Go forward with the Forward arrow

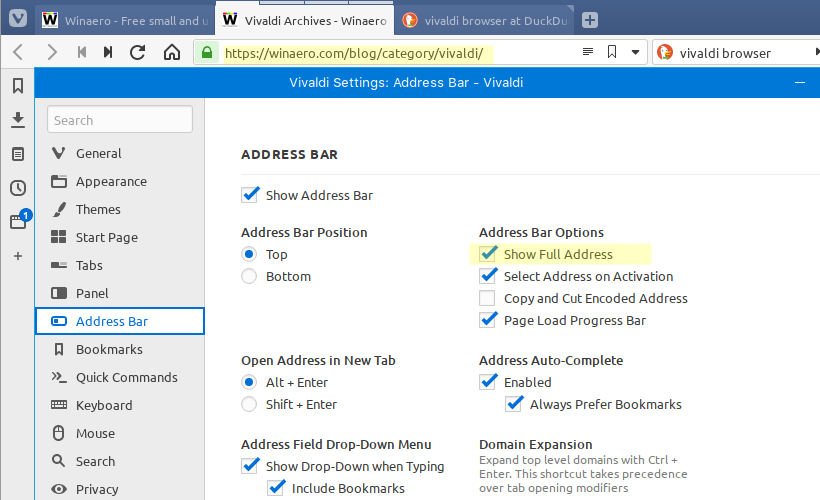click(51, 52)
